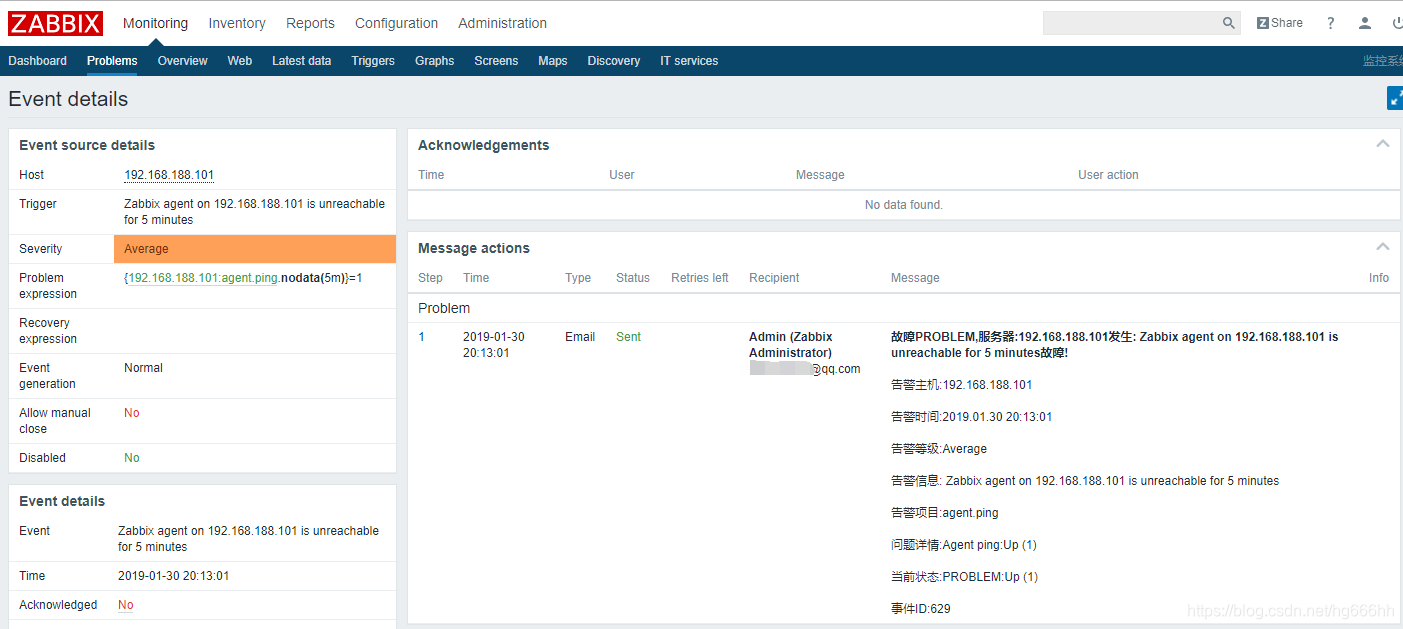This screenshot has width=1403, height=629.
Task: Click Disabled value No
Action: click(132, 458)
